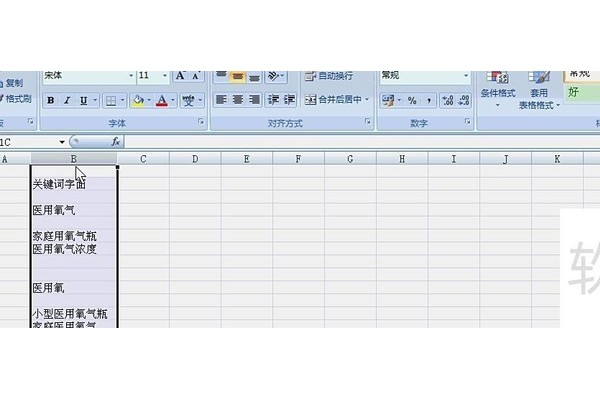
Task: Click 合并后居中 merge and center
Action: pos(333,100)
